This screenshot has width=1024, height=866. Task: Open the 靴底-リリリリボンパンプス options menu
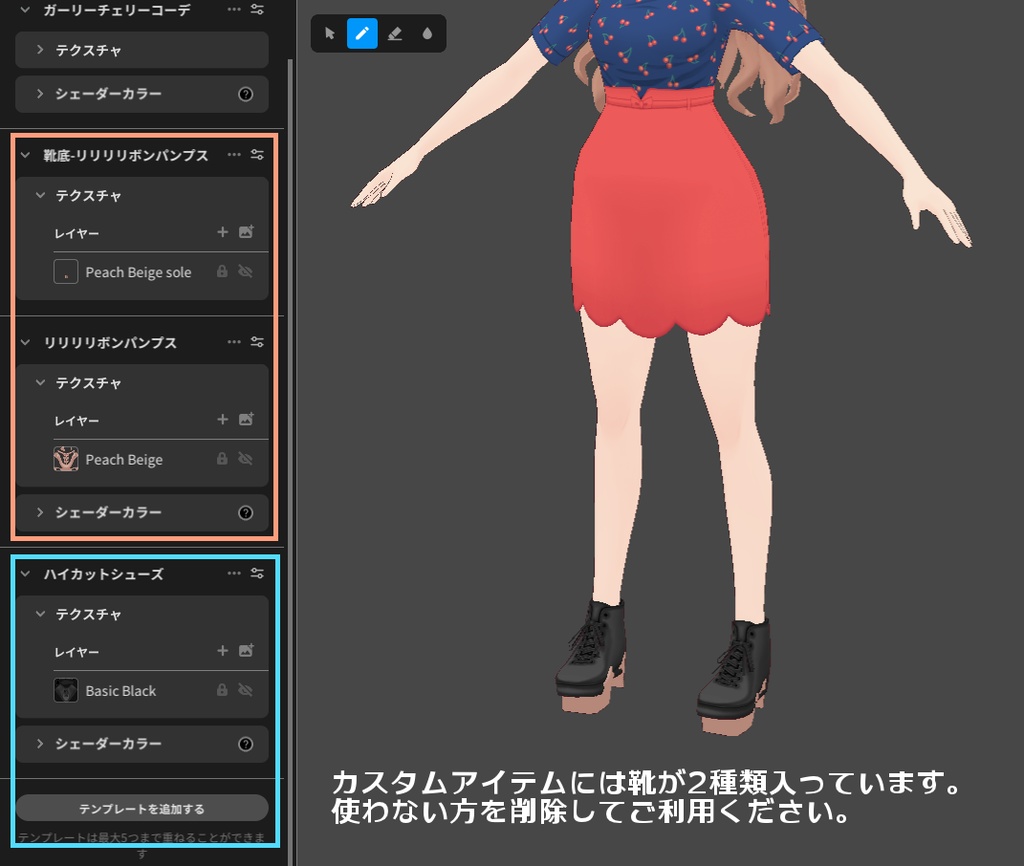pyautogui.click(x=232, y=155)
